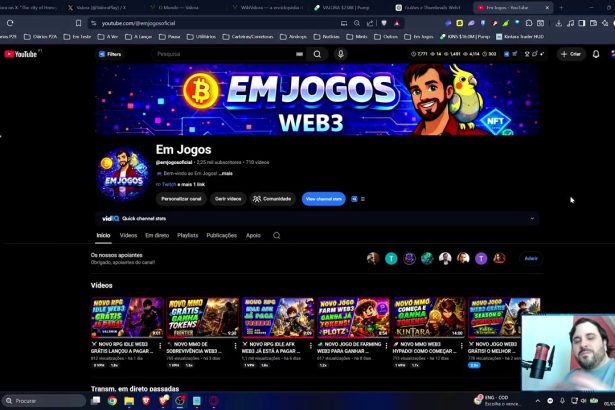The width and height of the screenshot is (615, 410).
Task: Switch to the Em direto tab
Action: point(157,235)
